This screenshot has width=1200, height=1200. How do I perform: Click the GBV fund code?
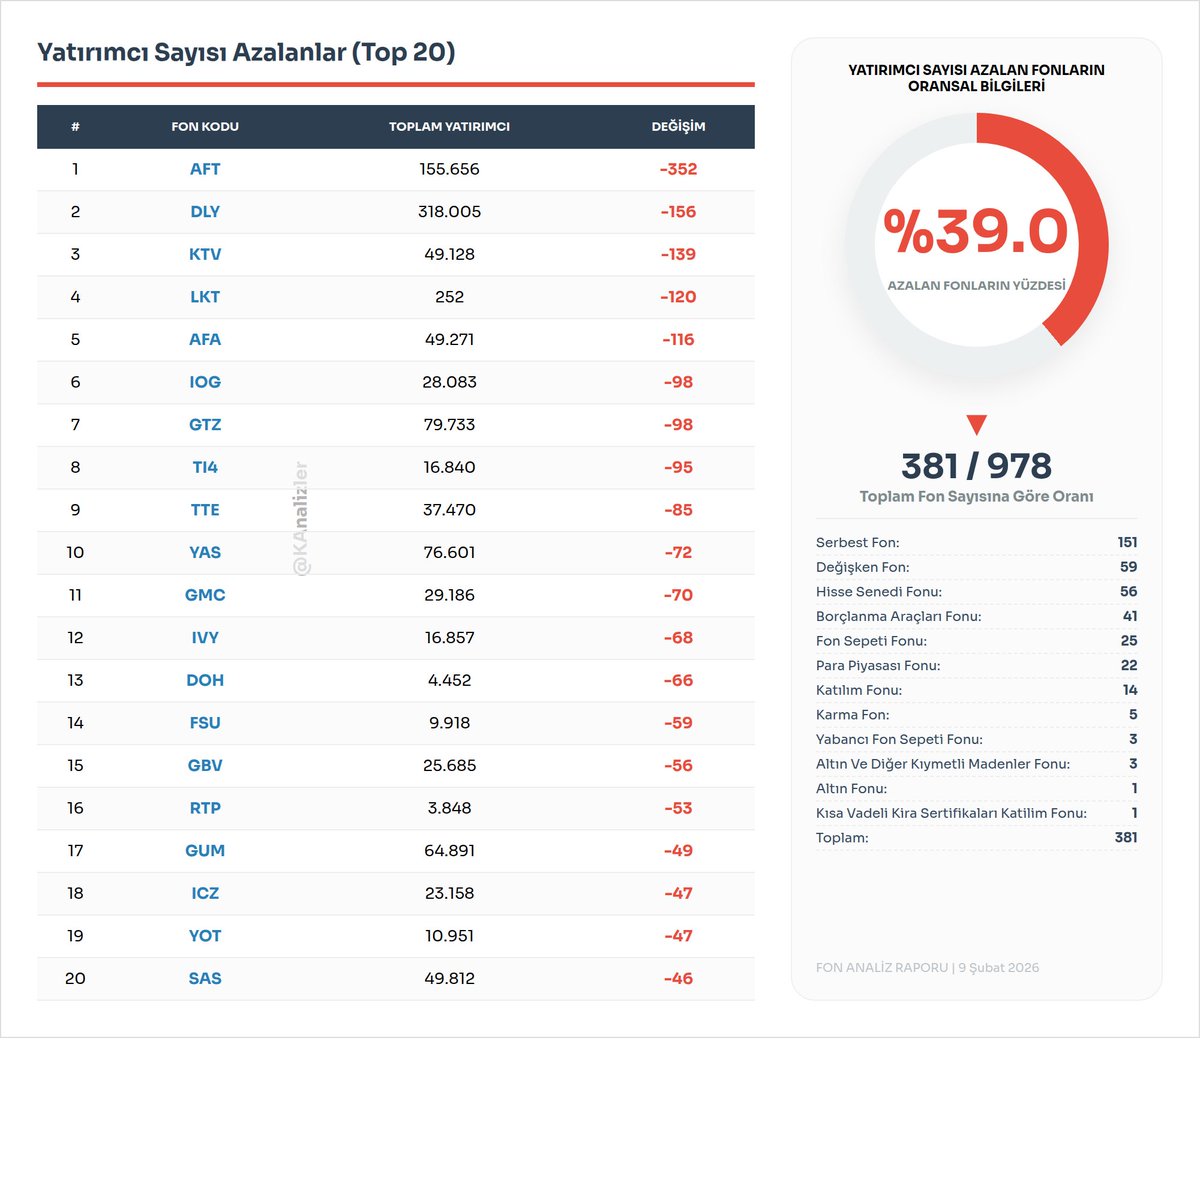(x=205, y=765)
